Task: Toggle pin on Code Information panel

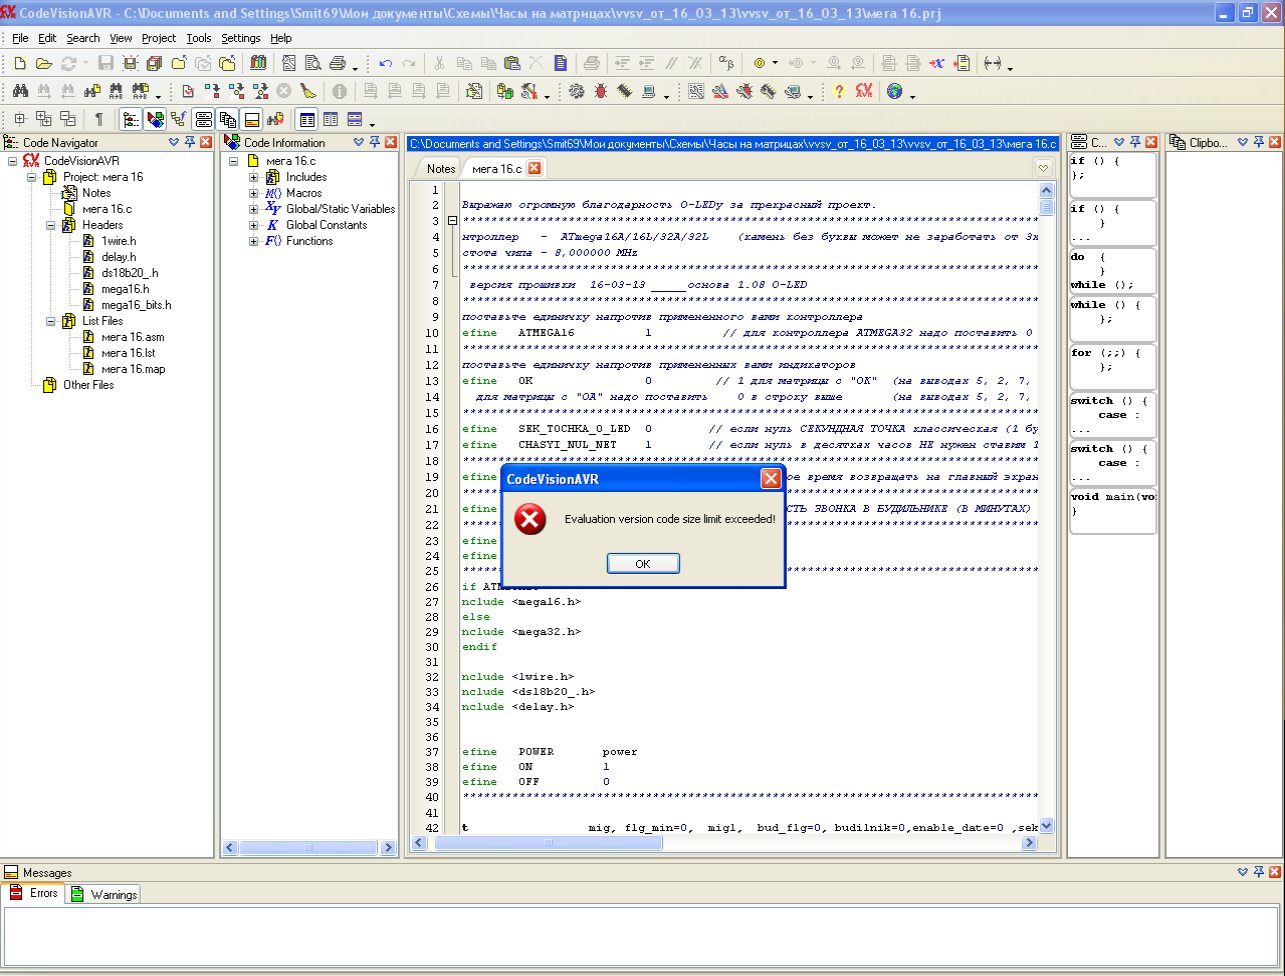Action: (x=374, y=142)
